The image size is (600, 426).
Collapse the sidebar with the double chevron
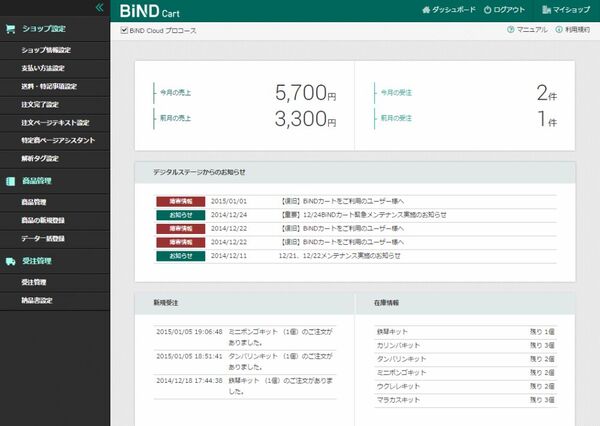(99, 7)
